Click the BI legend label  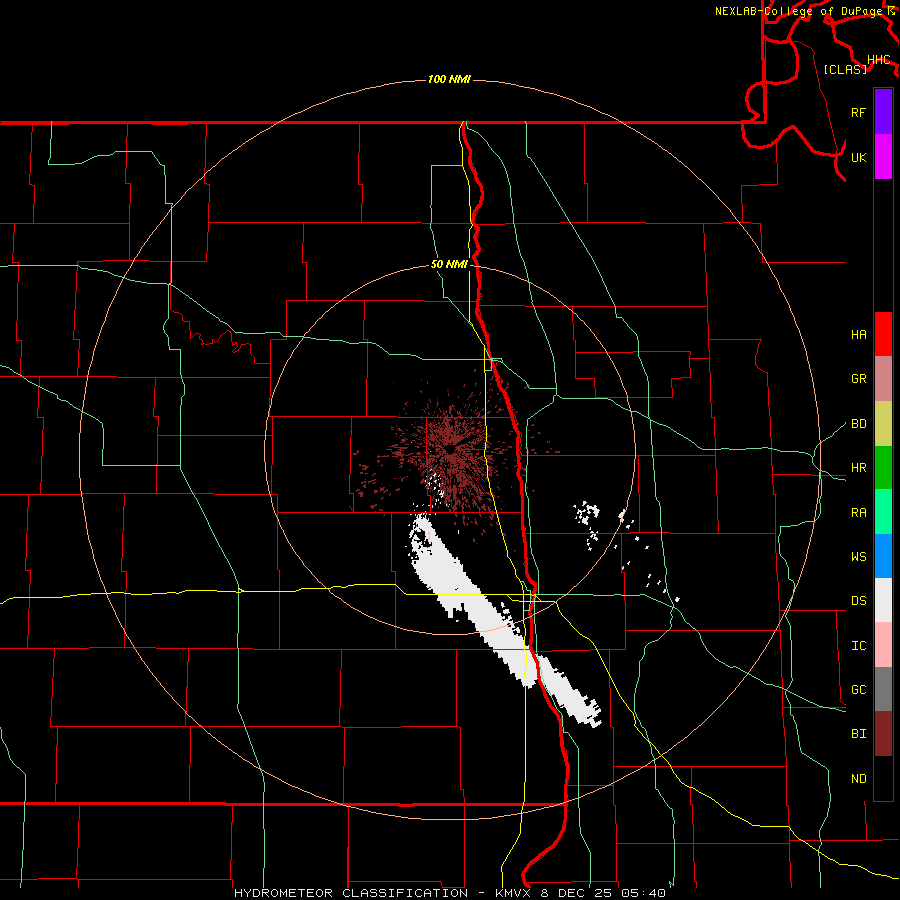coord(858,734)
